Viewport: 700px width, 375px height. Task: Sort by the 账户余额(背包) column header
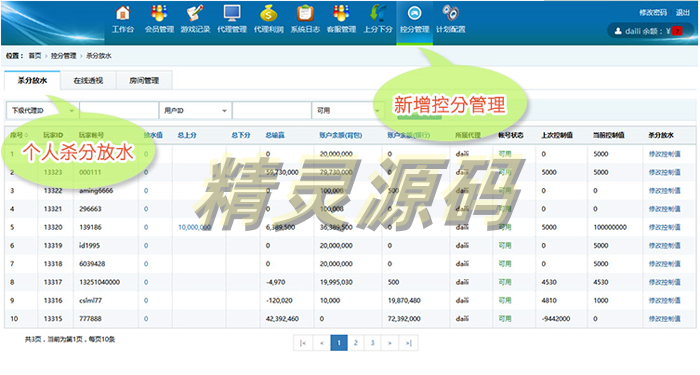341,135
